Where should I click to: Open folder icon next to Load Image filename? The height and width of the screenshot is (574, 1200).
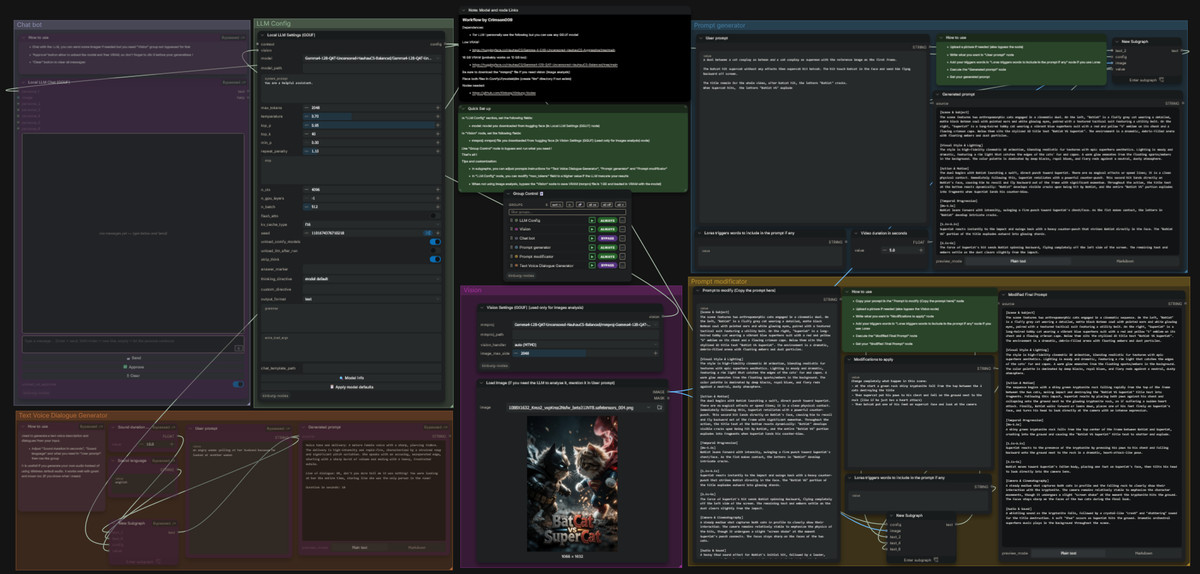tap(659, 407)
